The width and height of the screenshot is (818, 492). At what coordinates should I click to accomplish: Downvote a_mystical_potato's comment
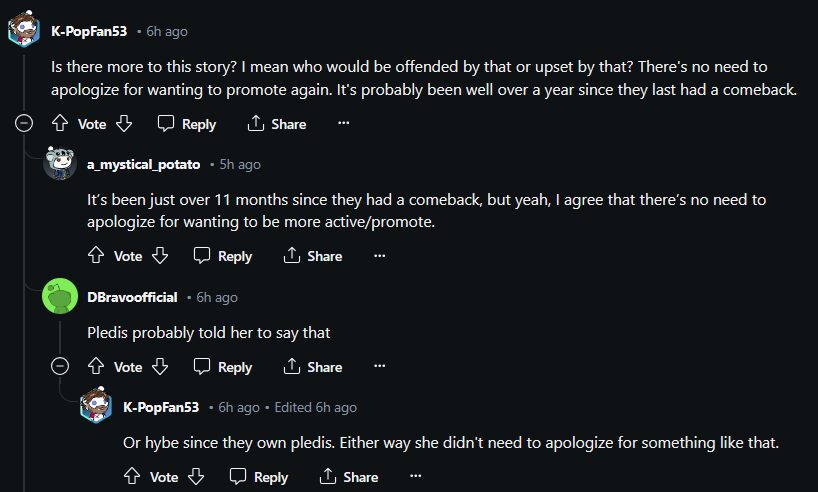(160, 256)
